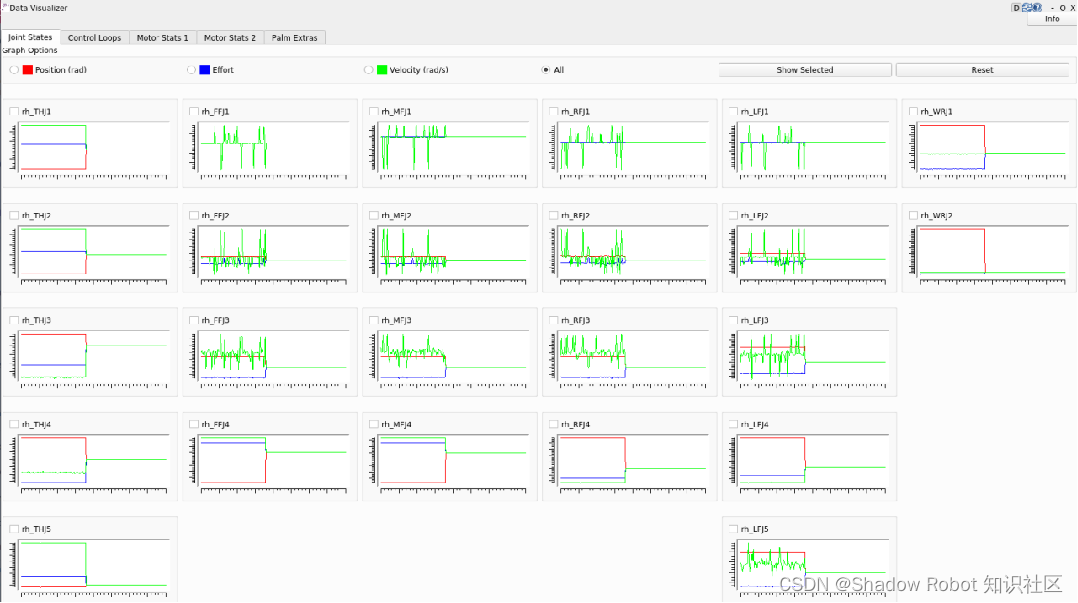
Task: Select the Effort radio button
Action: [x=191, y=70]
